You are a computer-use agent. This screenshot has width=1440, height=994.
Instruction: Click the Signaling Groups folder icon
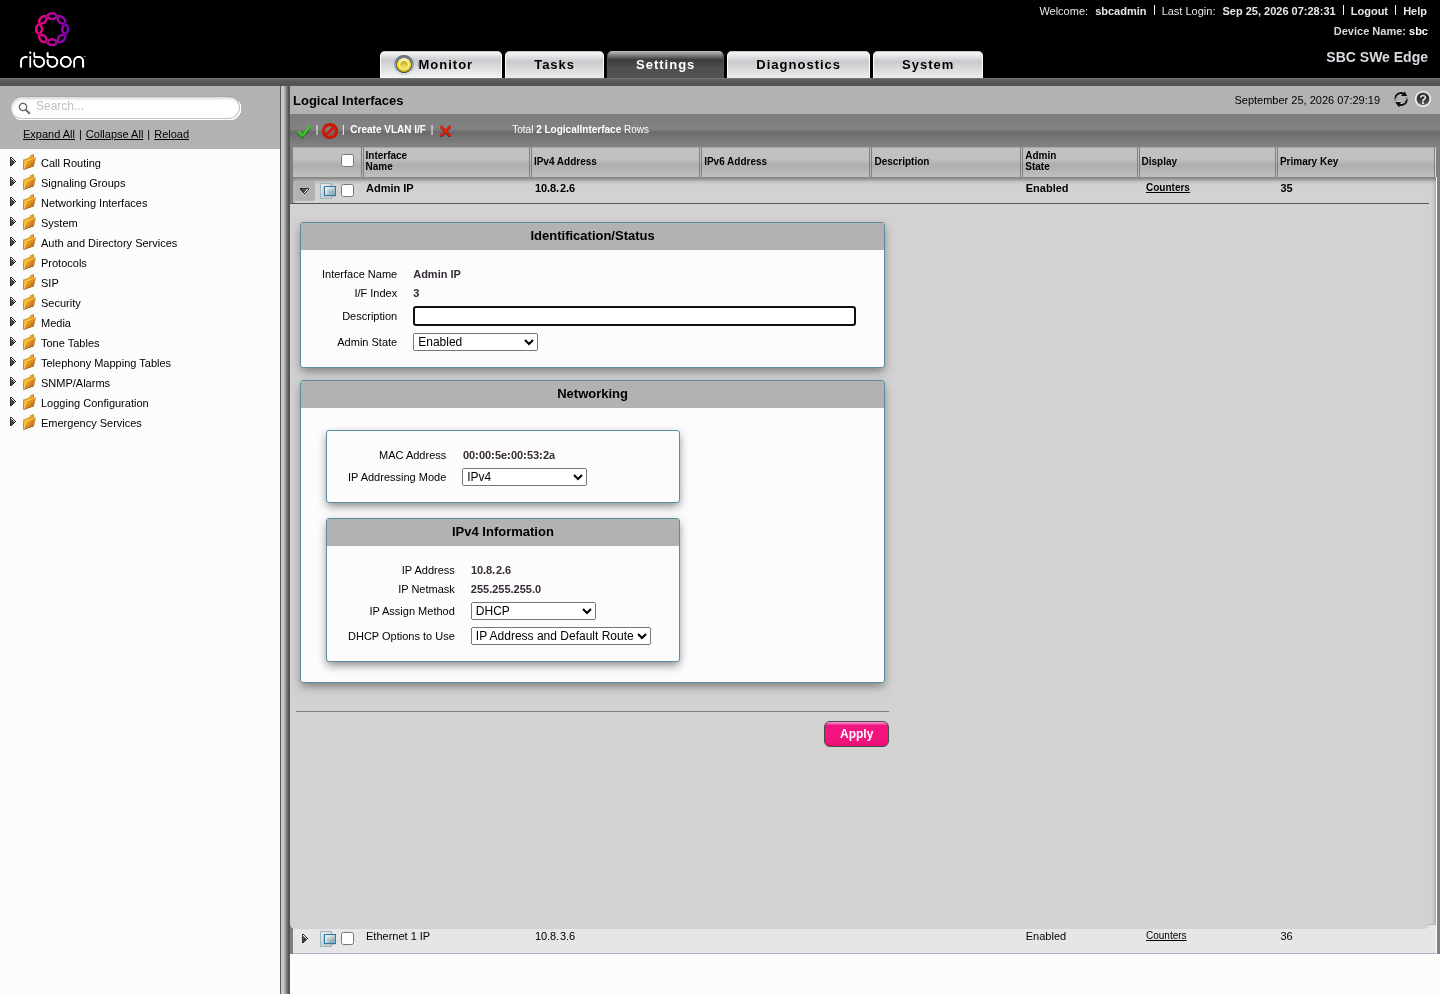[29, 182]
